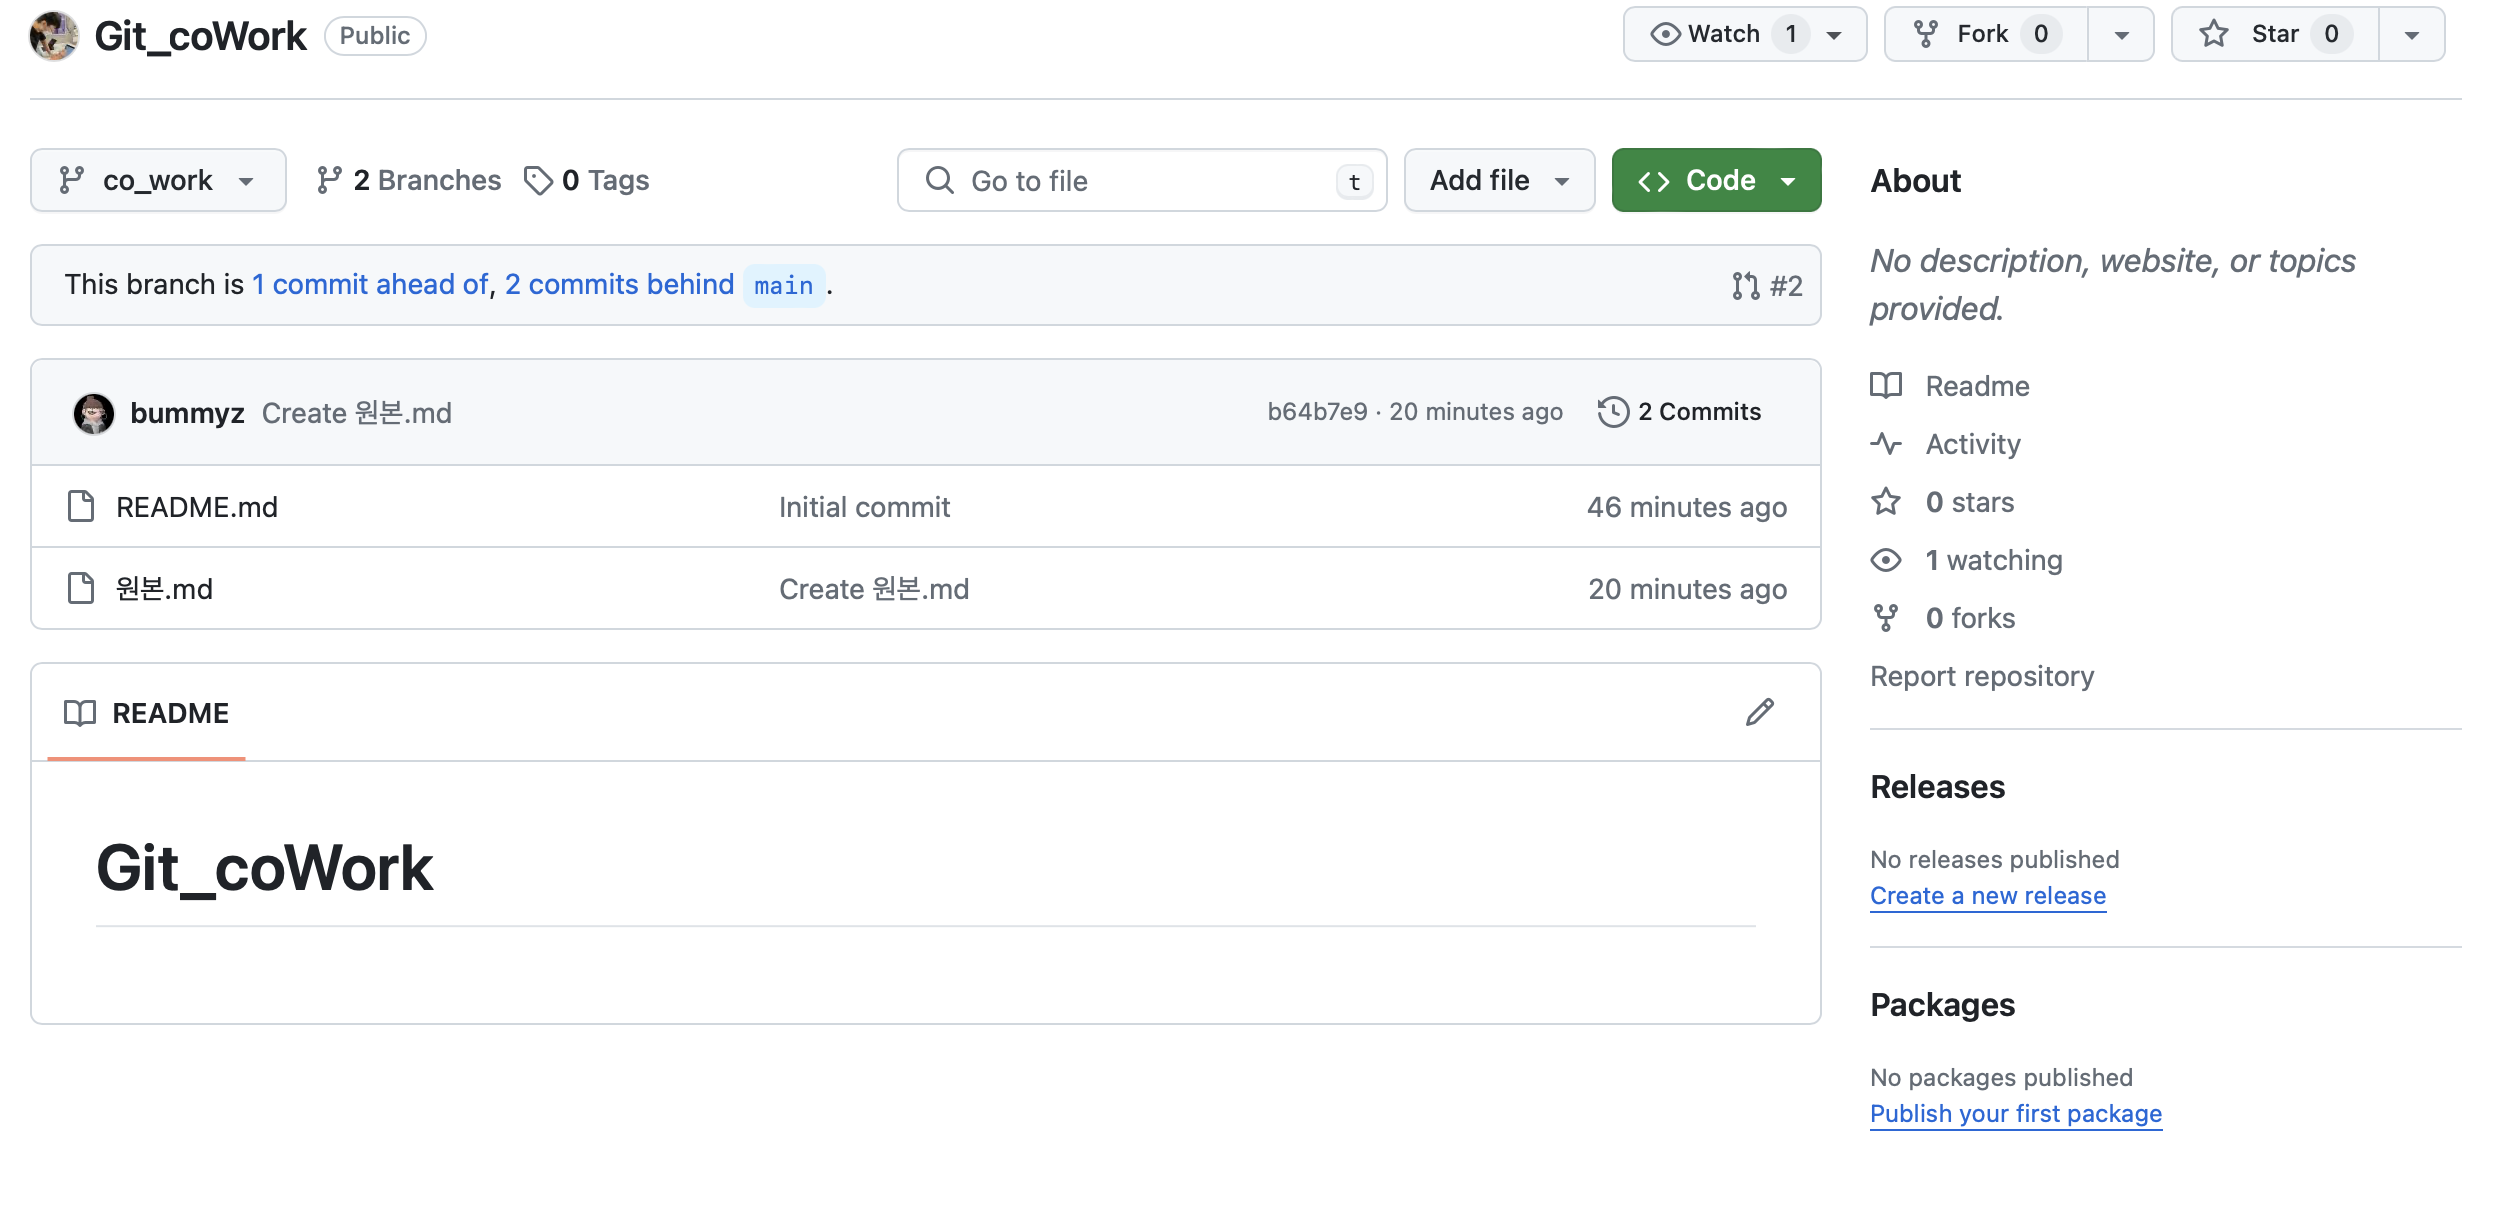This screenshot has height=1220, width=2504.
Task: Open the 0 forks link
Action: [x=1943, y=618]
